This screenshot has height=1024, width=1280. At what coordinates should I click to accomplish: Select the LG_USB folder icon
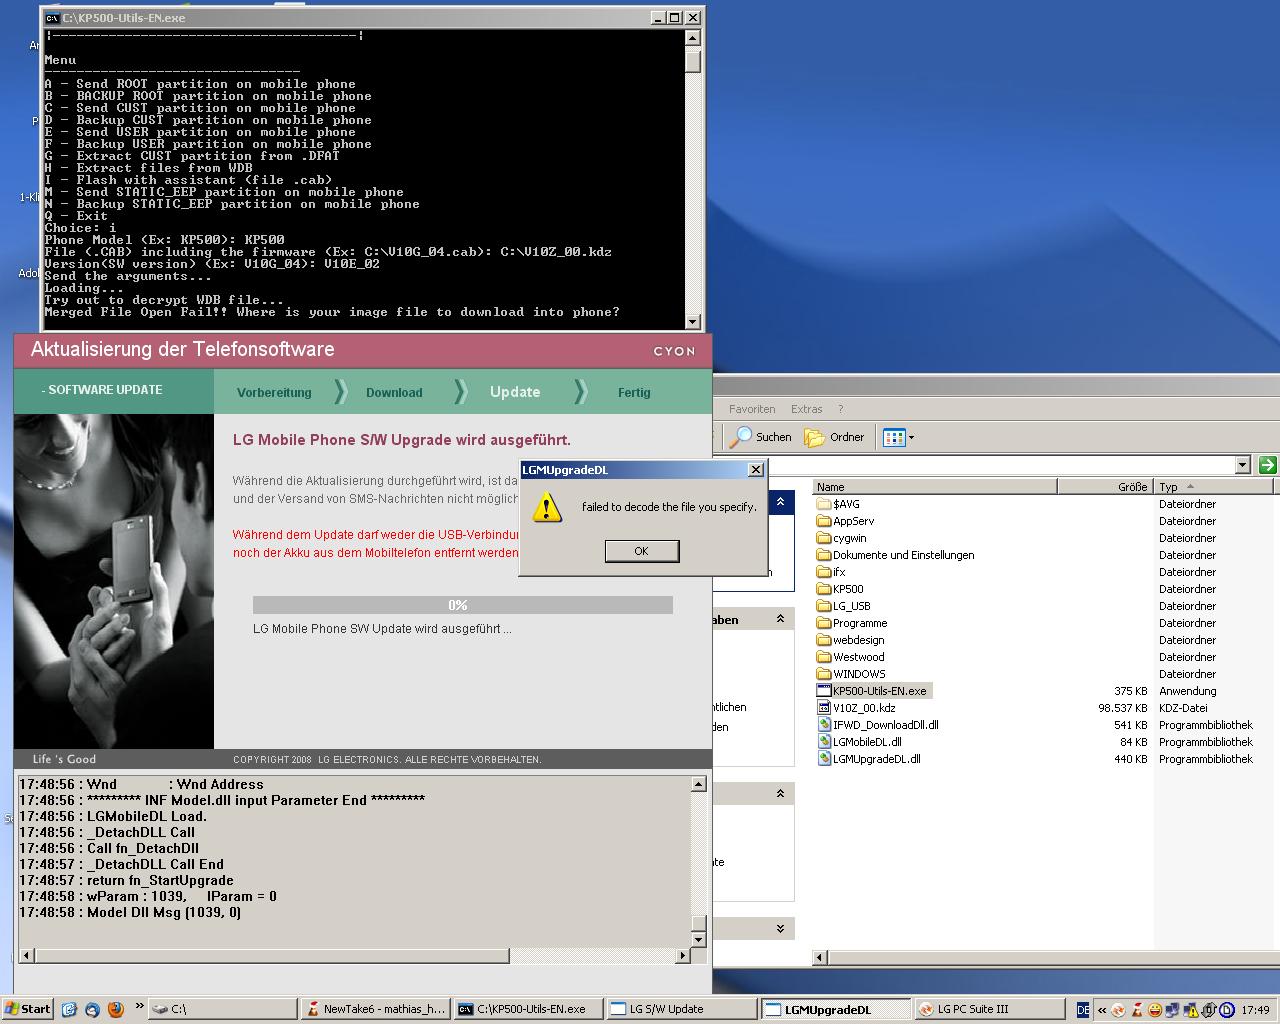[824, 606]
